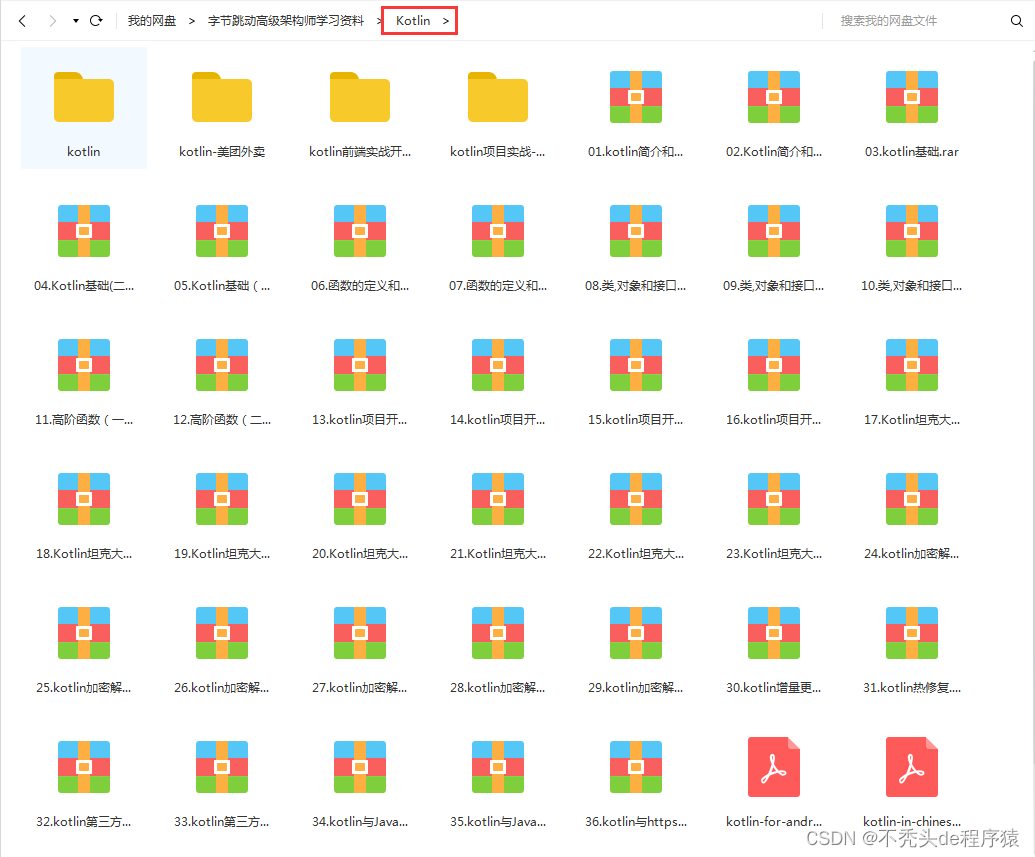This screenshot has width=1035, height=857.
Task: Select archive 29.kotlin加密解...
Action: coord(636,633)
